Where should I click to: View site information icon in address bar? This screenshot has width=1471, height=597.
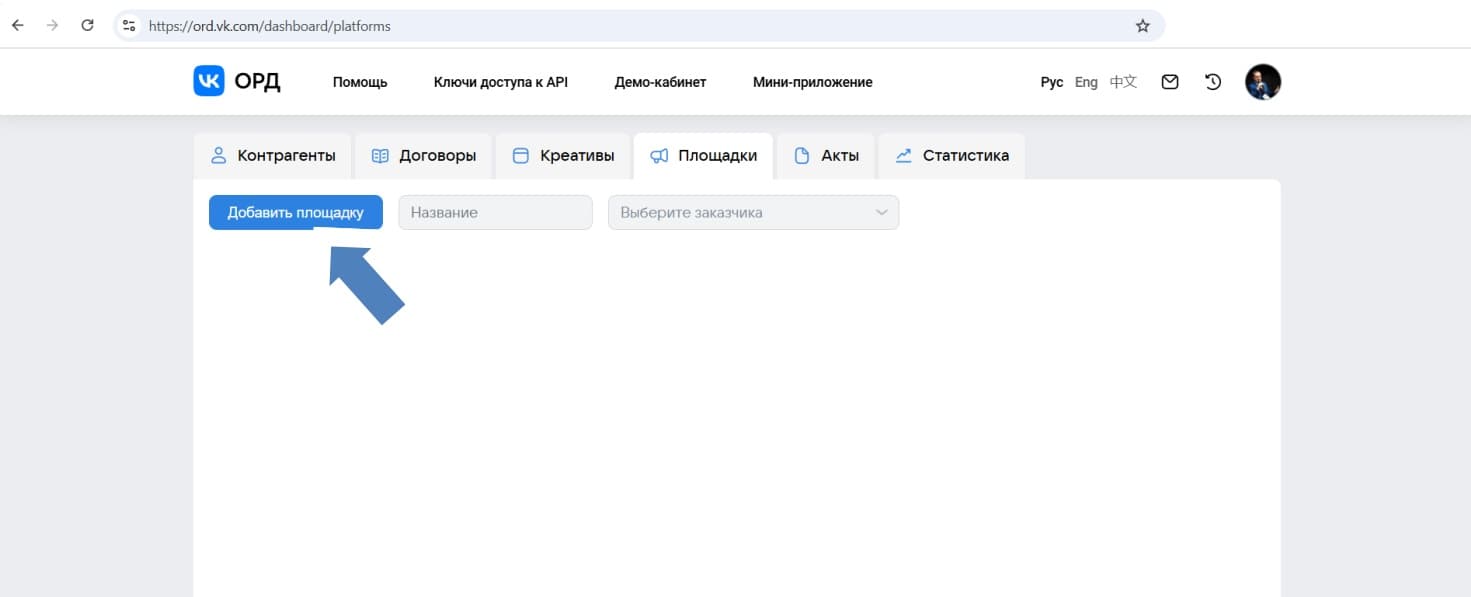129,26
